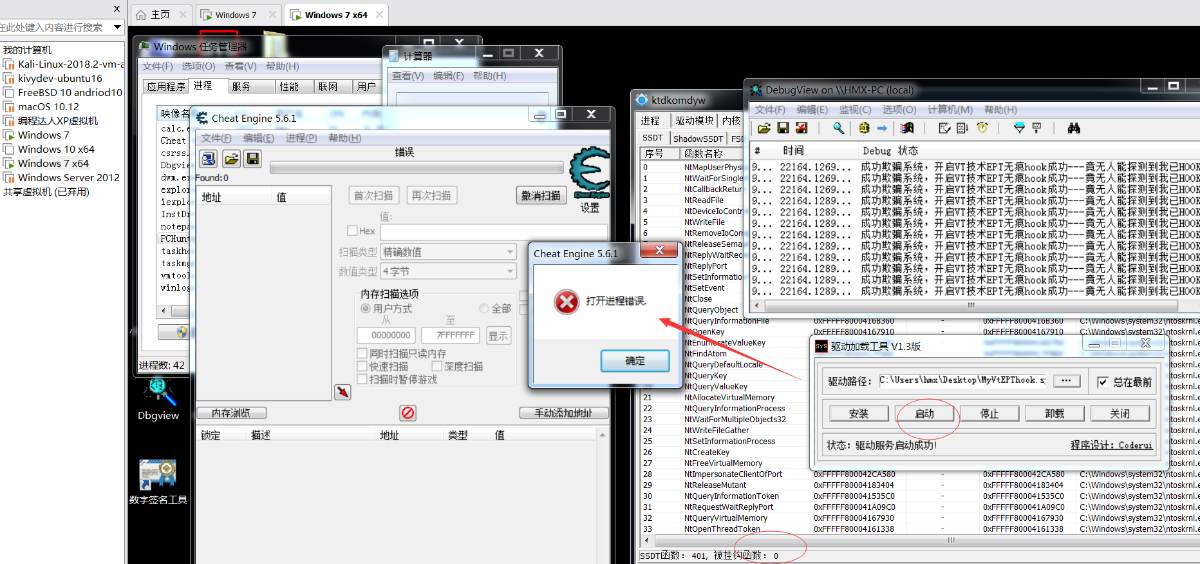
Task: Click the 内存浏览 memory view button
Action: pos(231,413)
